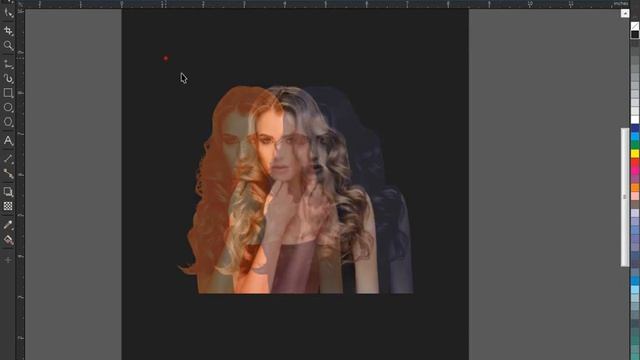The height and width of the screenshot is (360, 640).
Task: Pick the yellow swatch in the color palette
Action: (x=635, y=153)
